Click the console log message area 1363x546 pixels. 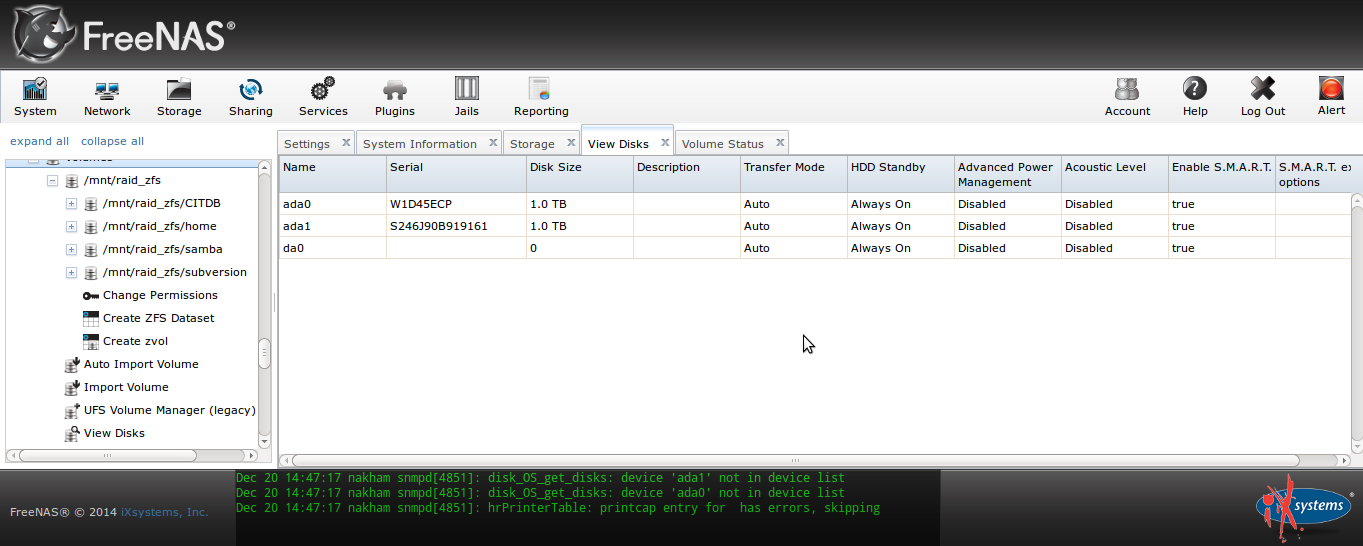click(x=587, y=508)
